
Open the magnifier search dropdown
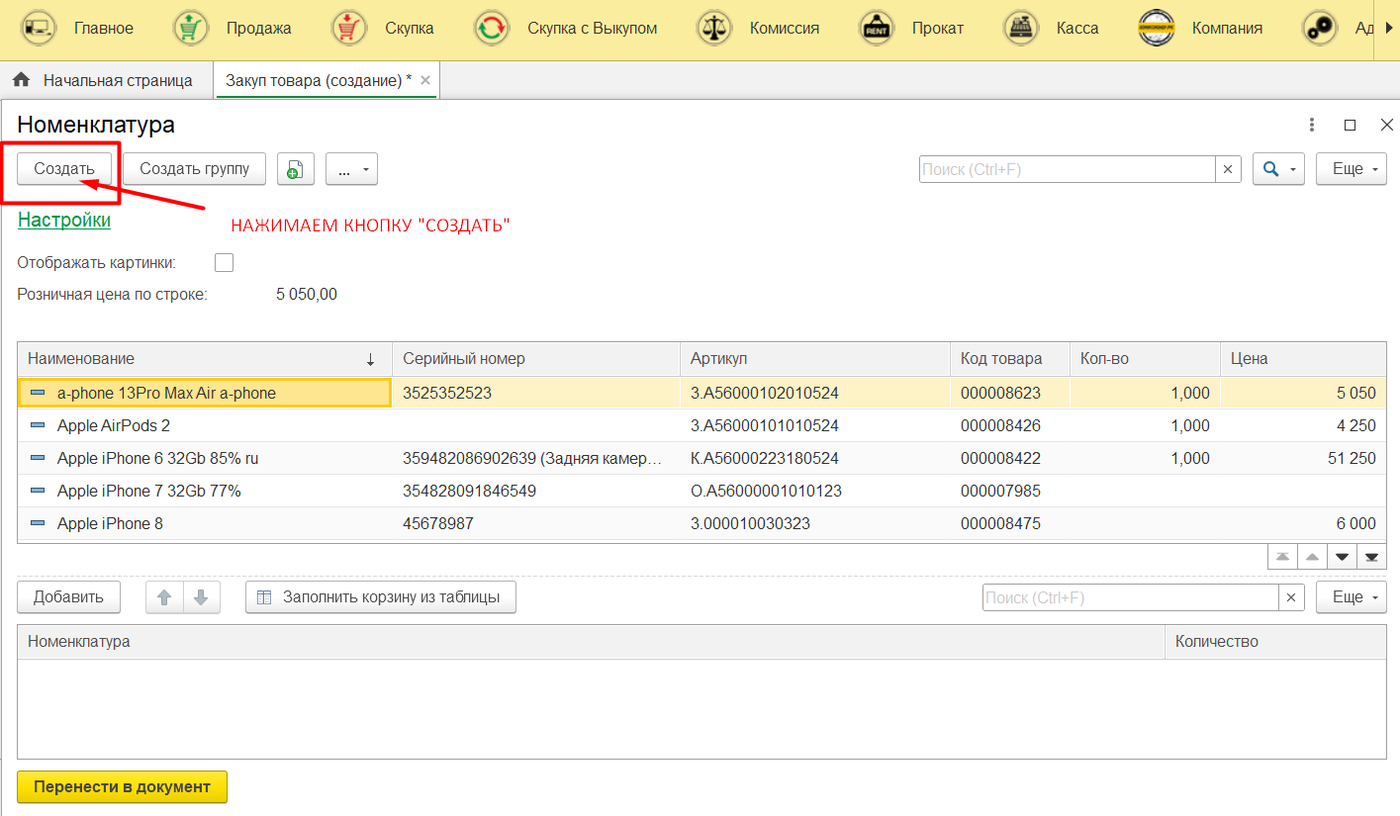[x=1279, y=169]
